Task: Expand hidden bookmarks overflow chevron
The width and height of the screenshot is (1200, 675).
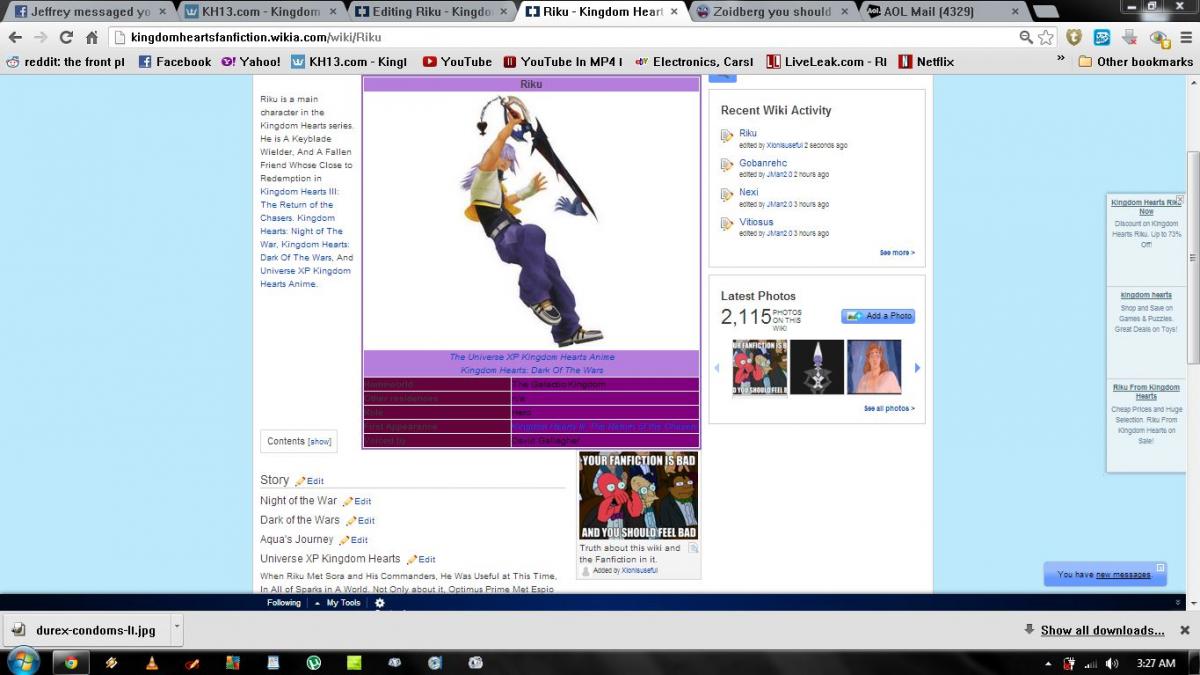Action: (1061, 59)
